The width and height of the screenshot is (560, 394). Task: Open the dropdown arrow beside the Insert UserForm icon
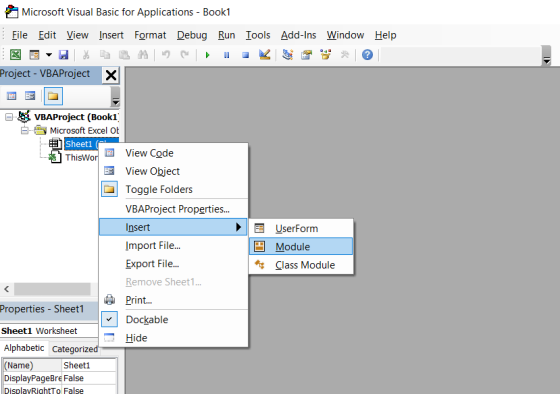(49, 55)
